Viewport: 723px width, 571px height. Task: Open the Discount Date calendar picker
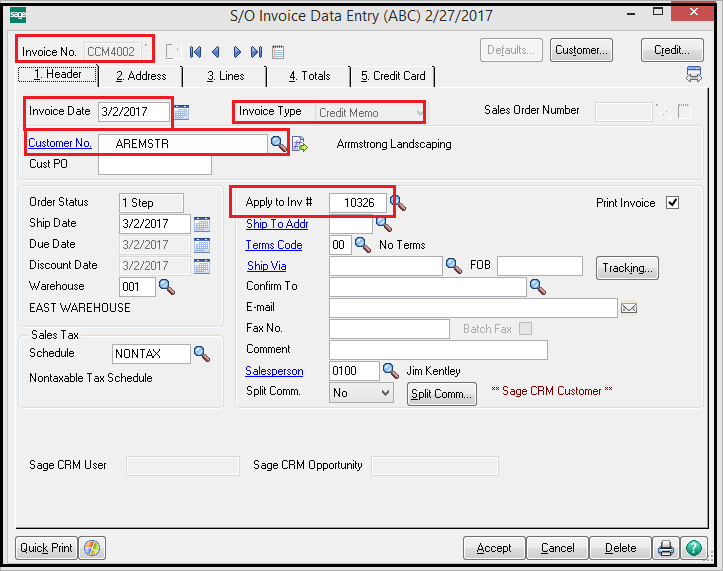(x=202, y=266)
